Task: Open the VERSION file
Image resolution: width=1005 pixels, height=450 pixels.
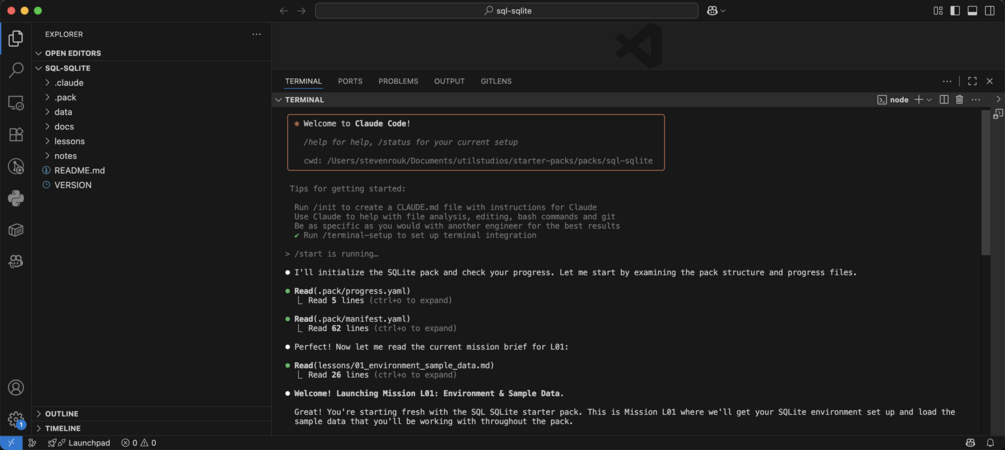Action: (x=151, y=185)
